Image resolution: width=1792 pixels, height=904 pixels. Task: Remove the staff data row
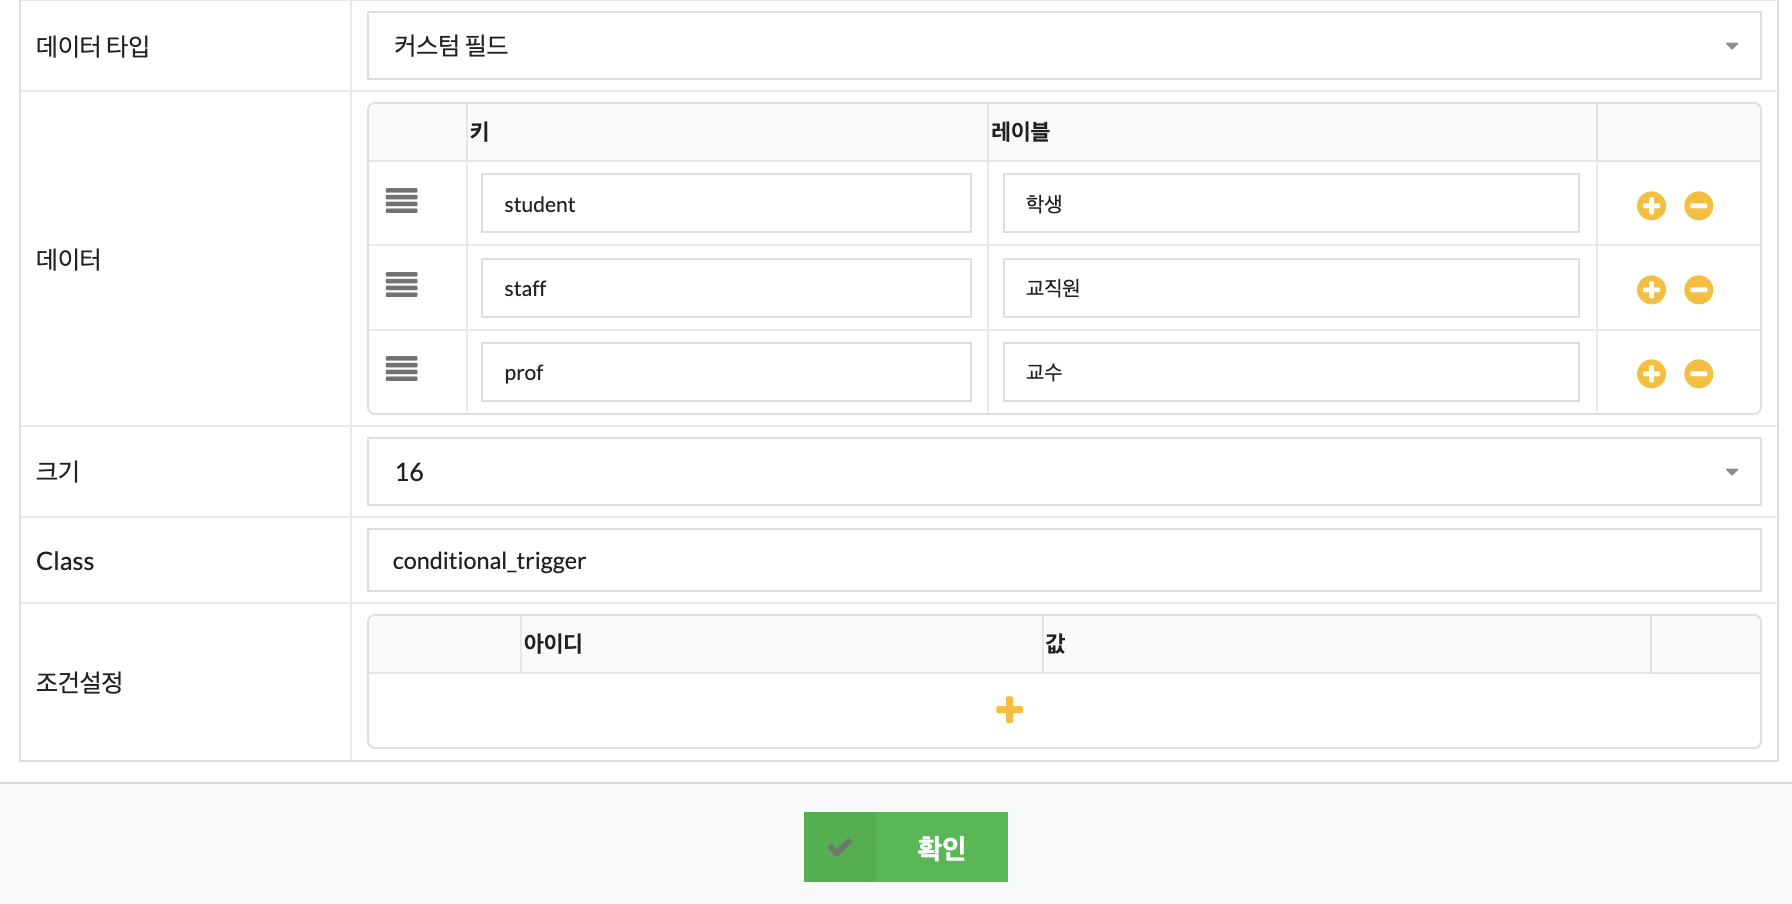coord(1698,290)
